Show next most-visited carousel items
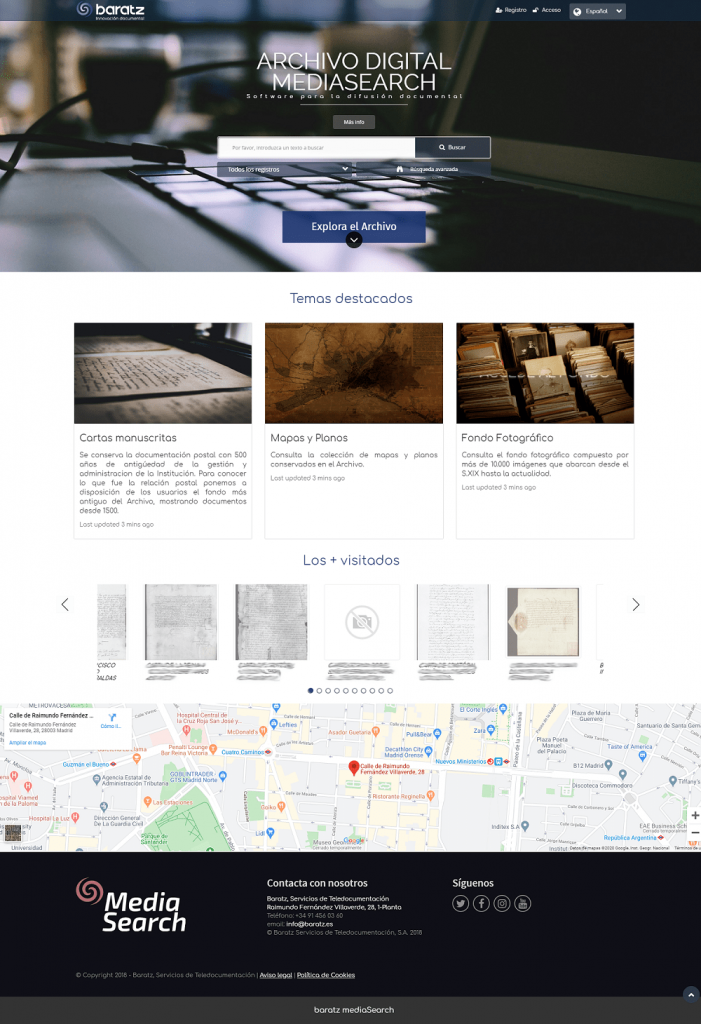This screenshot has width=701, height=1024. tap(635, 604)
